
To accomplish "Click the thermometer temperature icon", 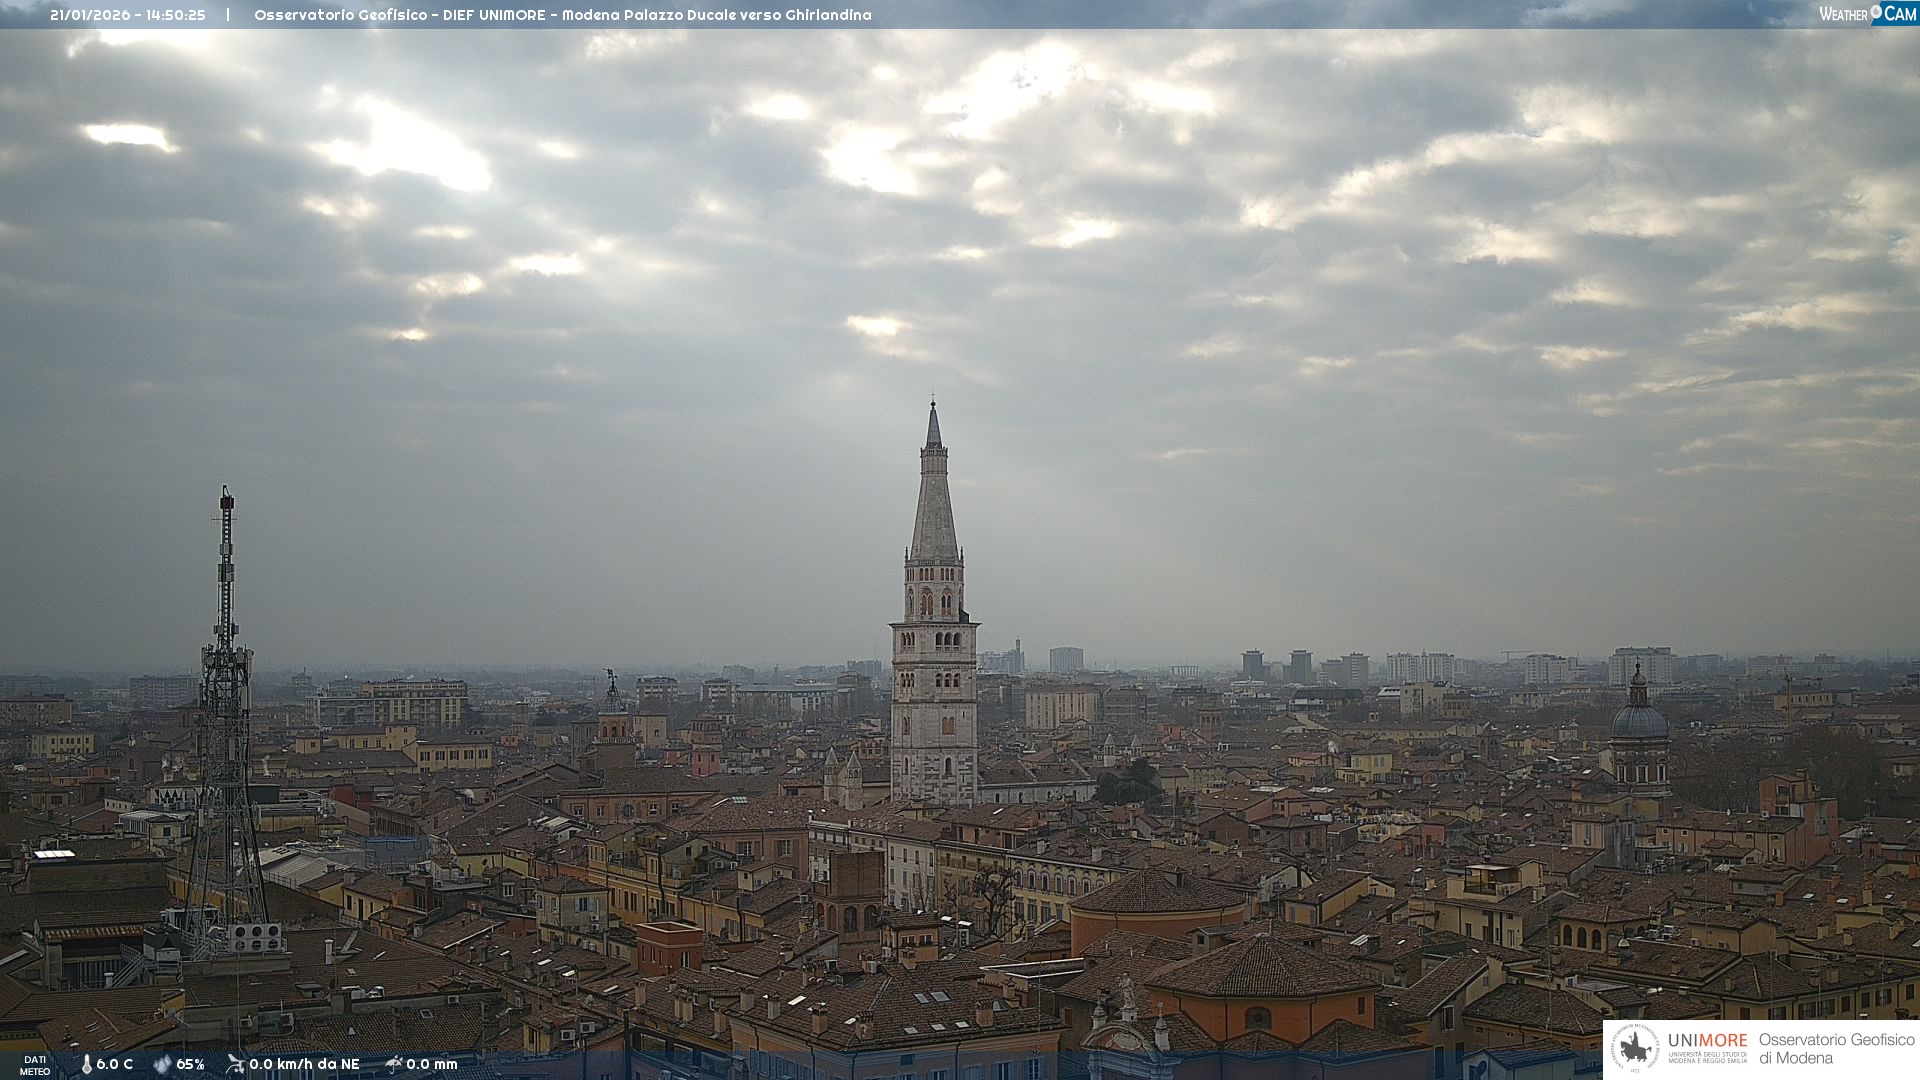I will click(x=86, y=1064).
